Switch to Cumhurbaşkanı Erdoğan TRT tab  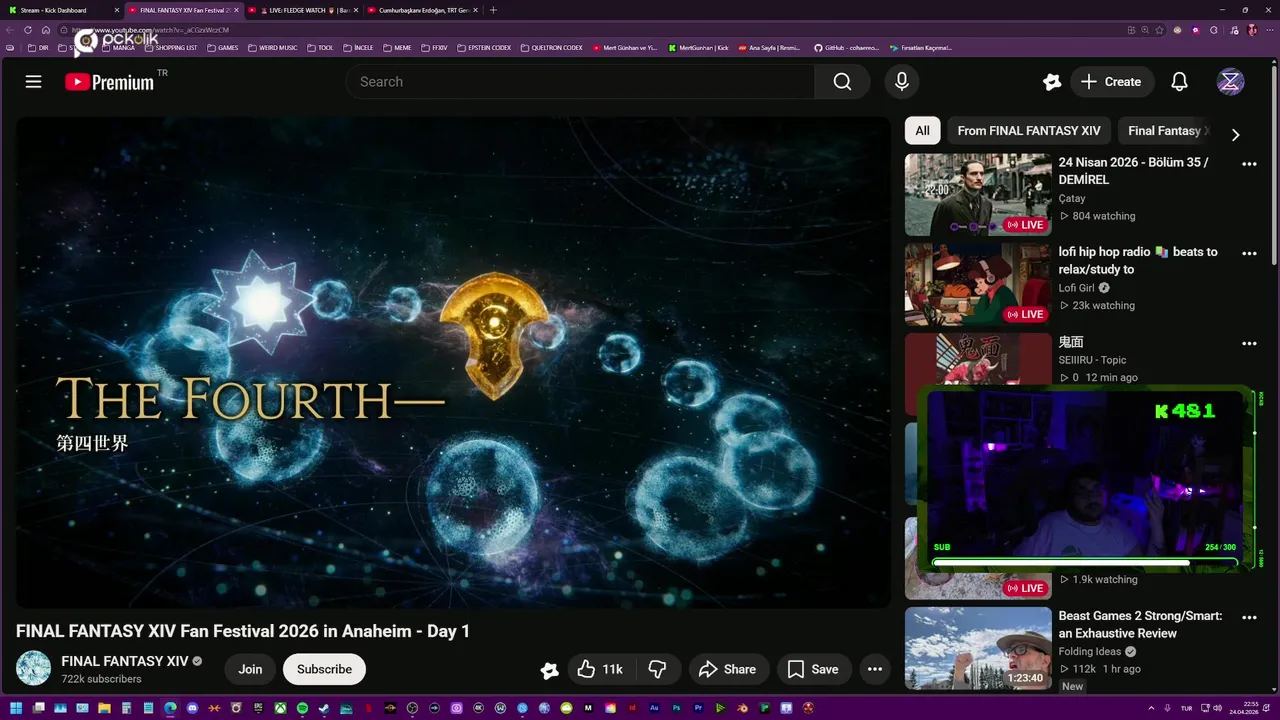click(423, 10)
